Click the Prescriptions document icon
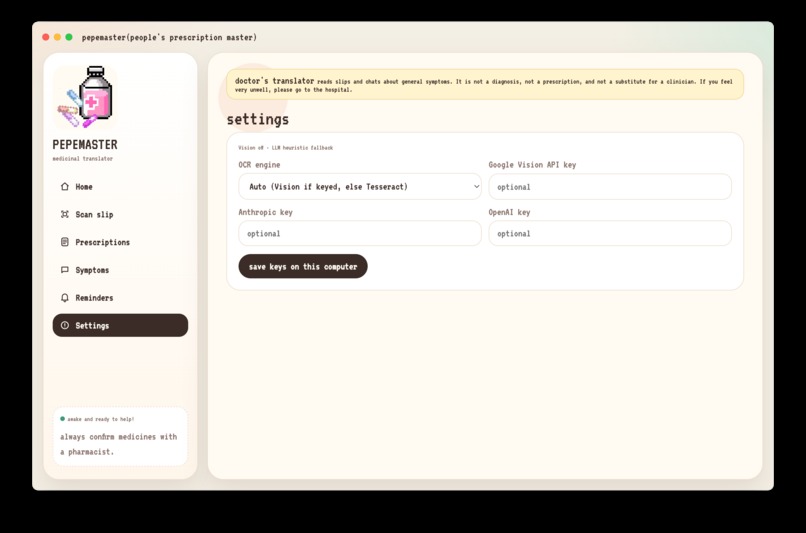Image resolution: width=806 pixels, height=533 pixels. (x=65, y=242)
